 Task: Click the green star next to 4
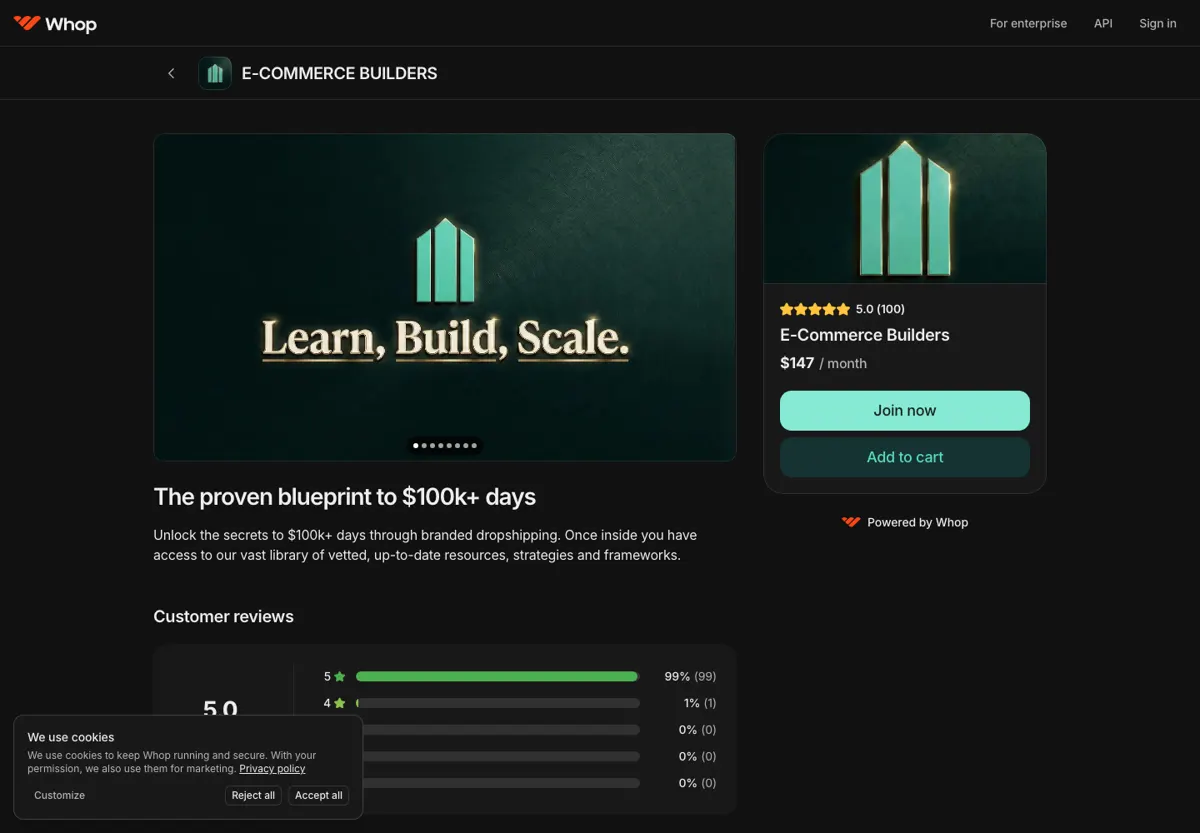[340, 703]
